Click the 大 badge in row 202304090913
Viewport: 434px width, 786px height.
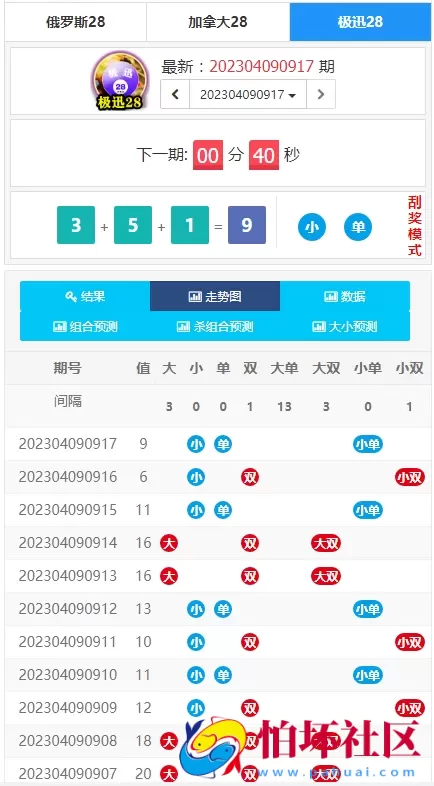point(169,576)
